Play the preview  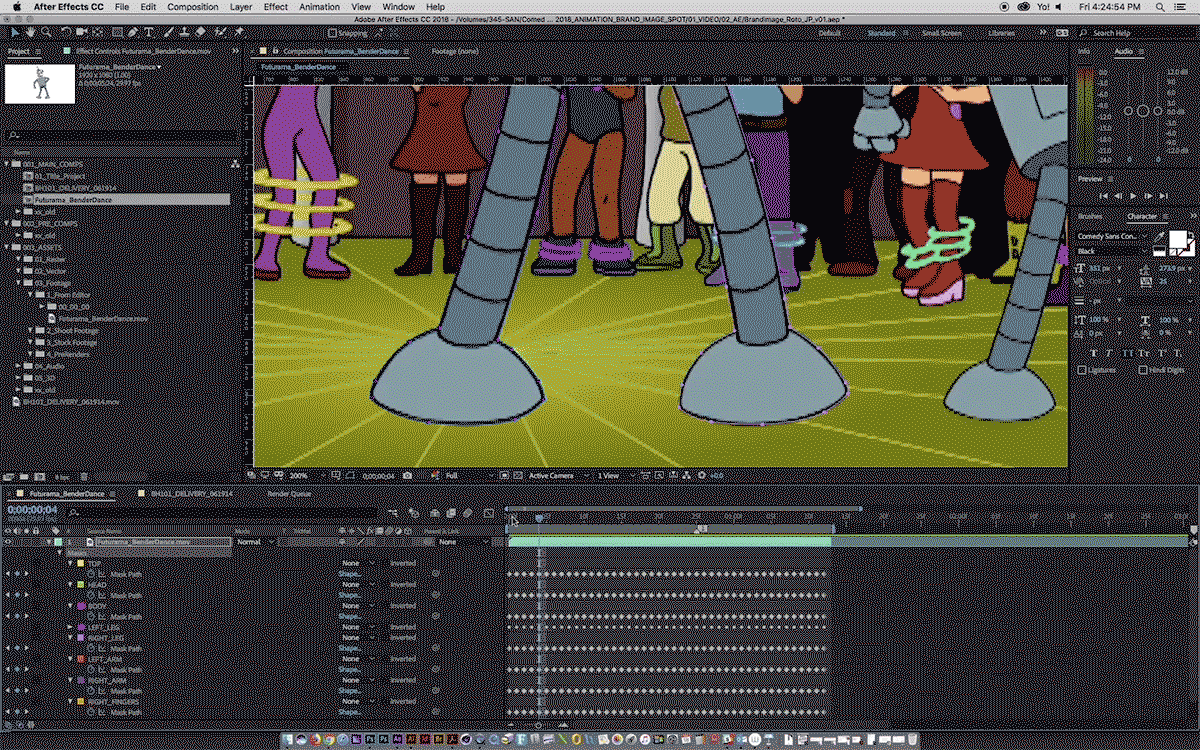(1133, 196)
